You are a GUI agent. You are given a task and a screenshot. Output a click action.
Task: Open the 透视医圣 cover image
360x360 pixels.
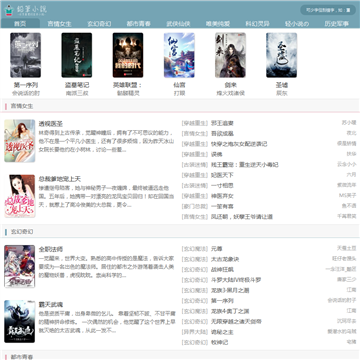[x=20, y=141]
